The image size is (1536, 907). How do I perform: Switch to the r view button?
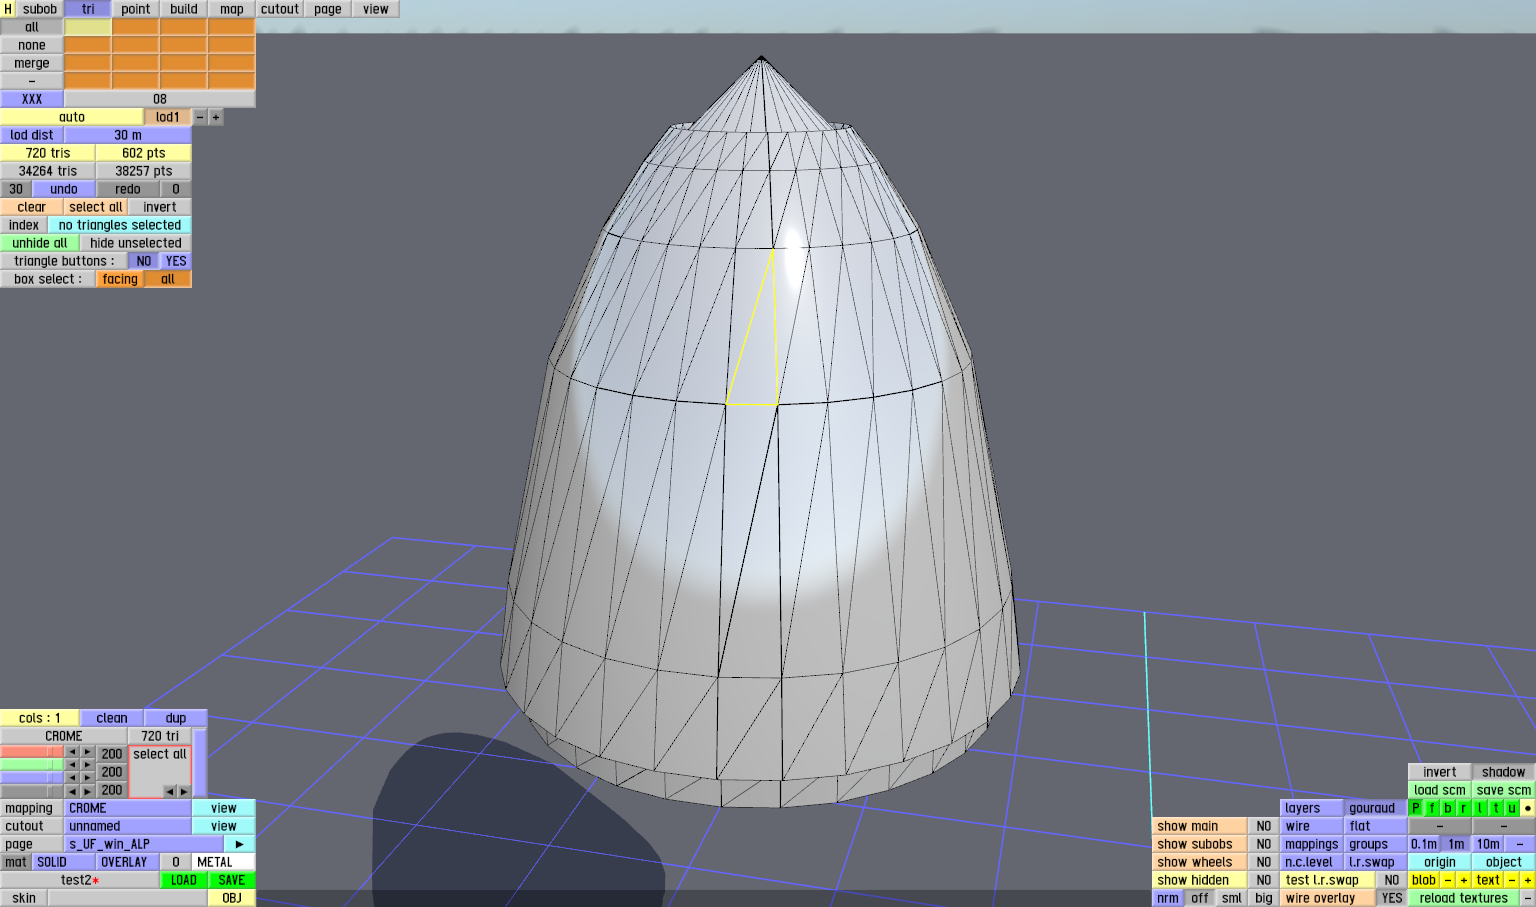tap(1464, 808)
